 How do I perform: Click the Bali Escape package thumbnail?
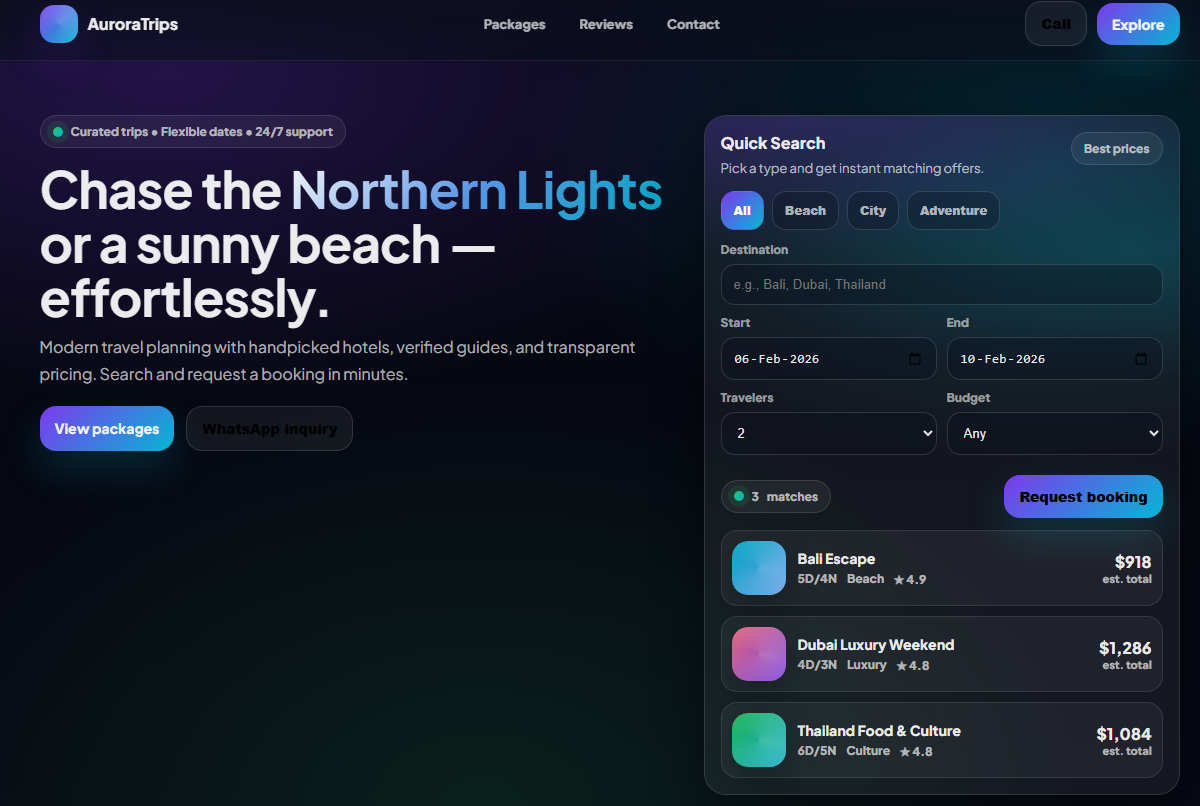[759, 568]
